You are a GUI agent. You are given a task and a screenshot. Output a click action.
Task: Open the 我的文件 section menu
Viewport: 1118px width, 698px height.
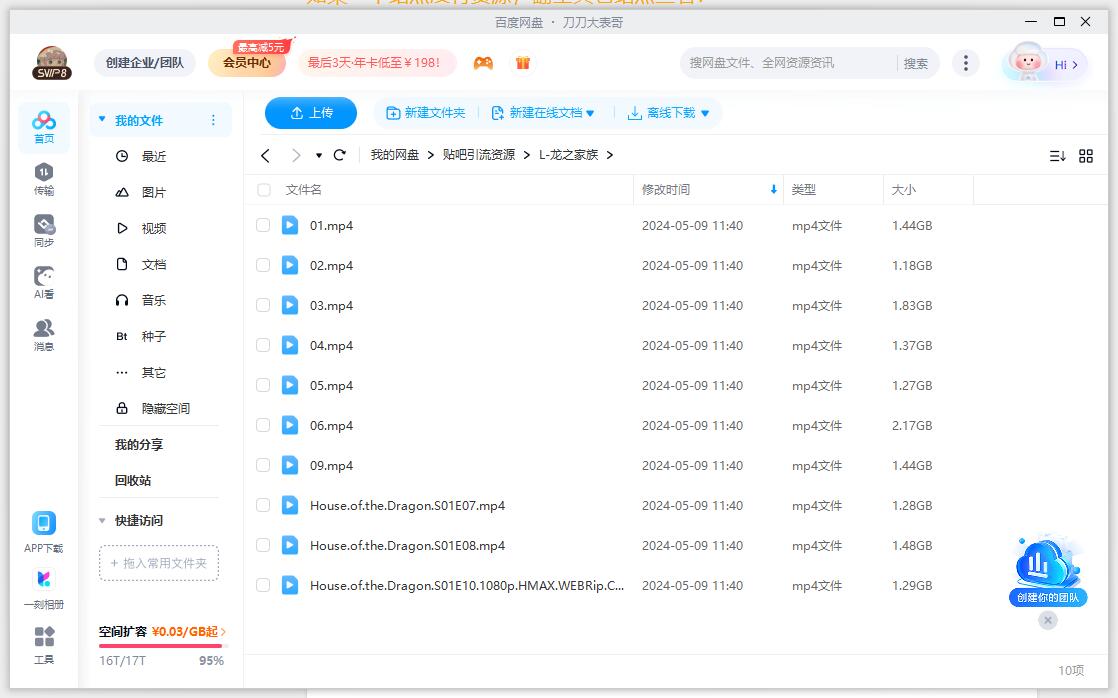[213, 119]
